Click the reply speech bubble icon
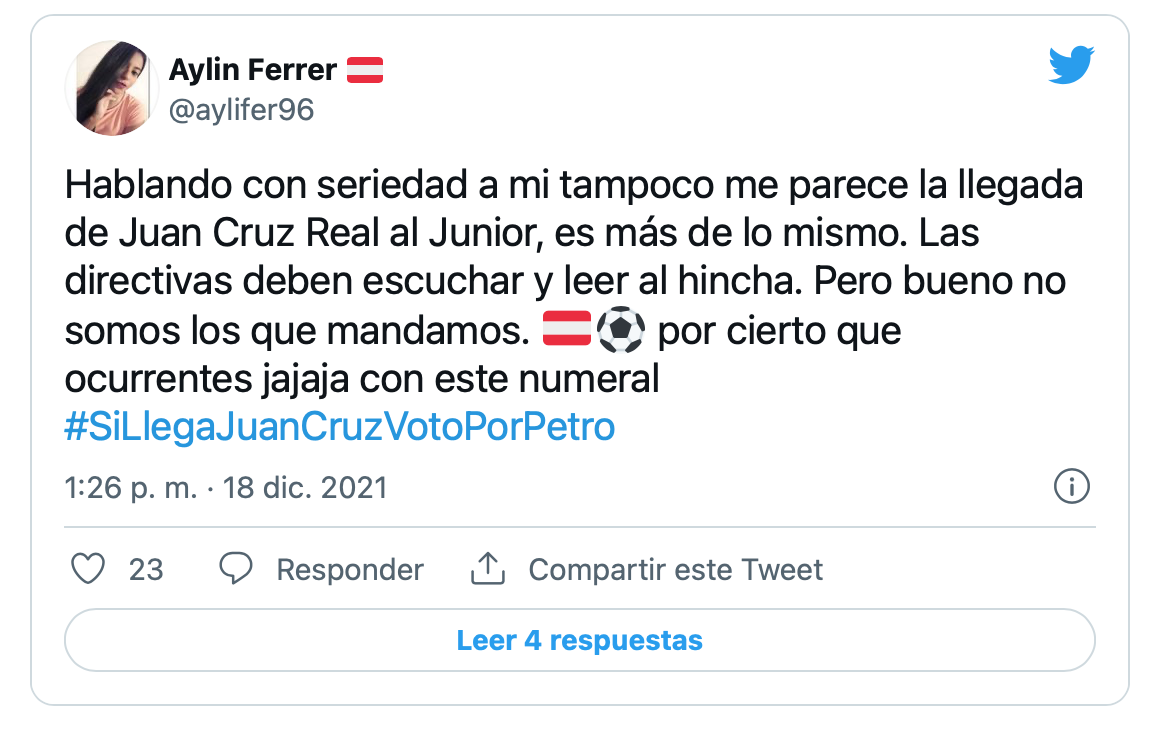Screen dimensions: 1168x734 pos(236,568)
